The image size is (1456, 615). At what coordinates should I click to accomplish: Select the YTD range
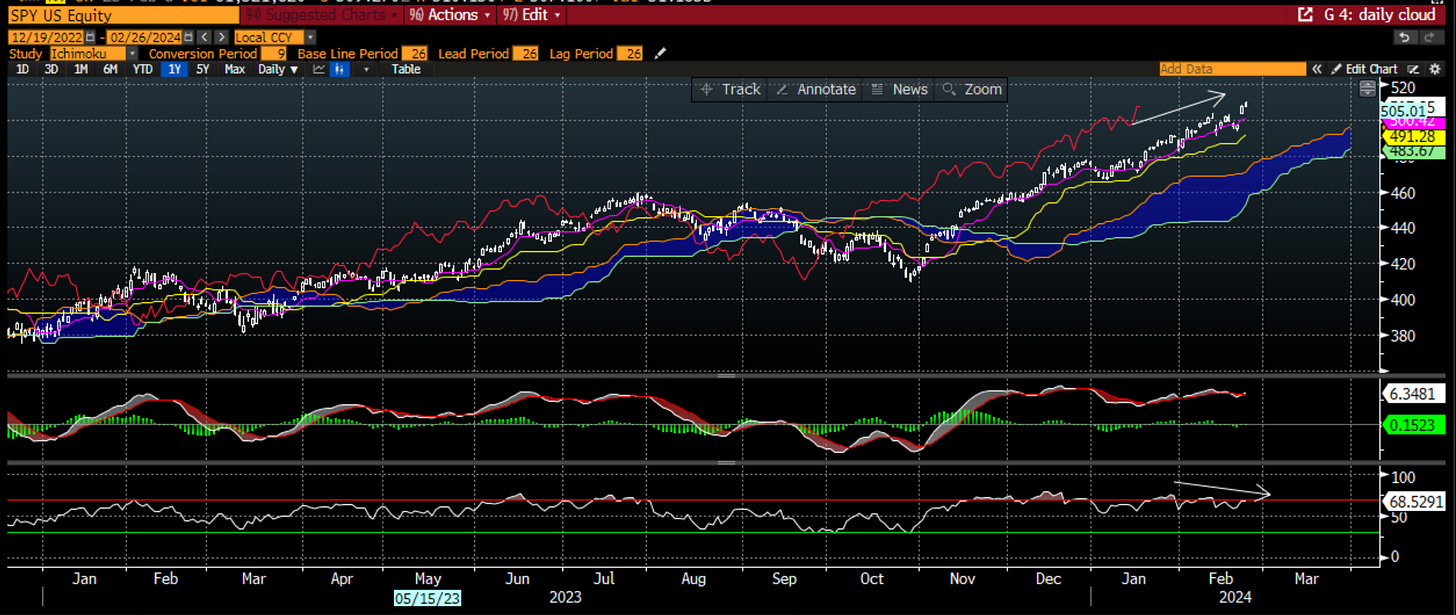tap(143, 69)
